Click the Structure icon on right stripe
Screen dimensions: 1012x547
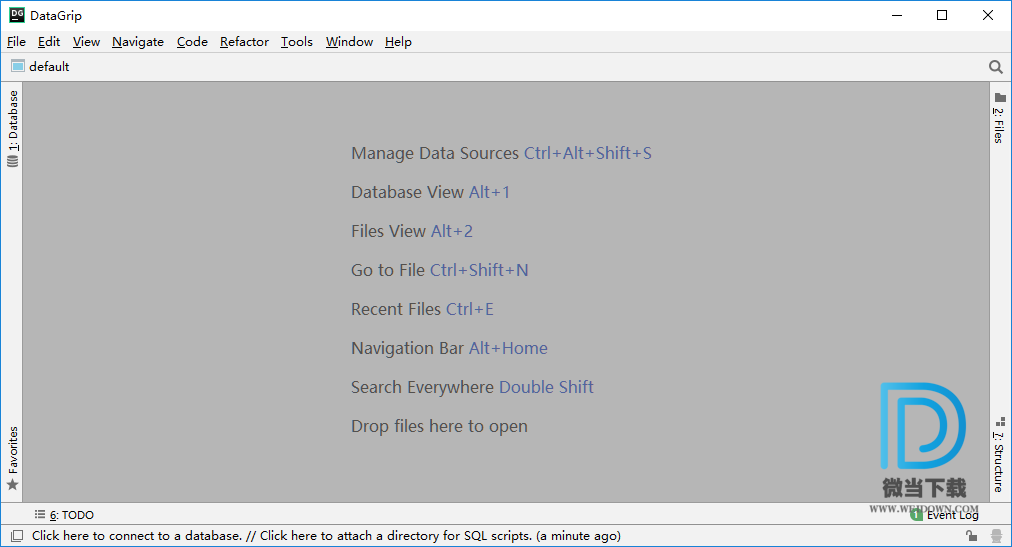pos(1000,422)
